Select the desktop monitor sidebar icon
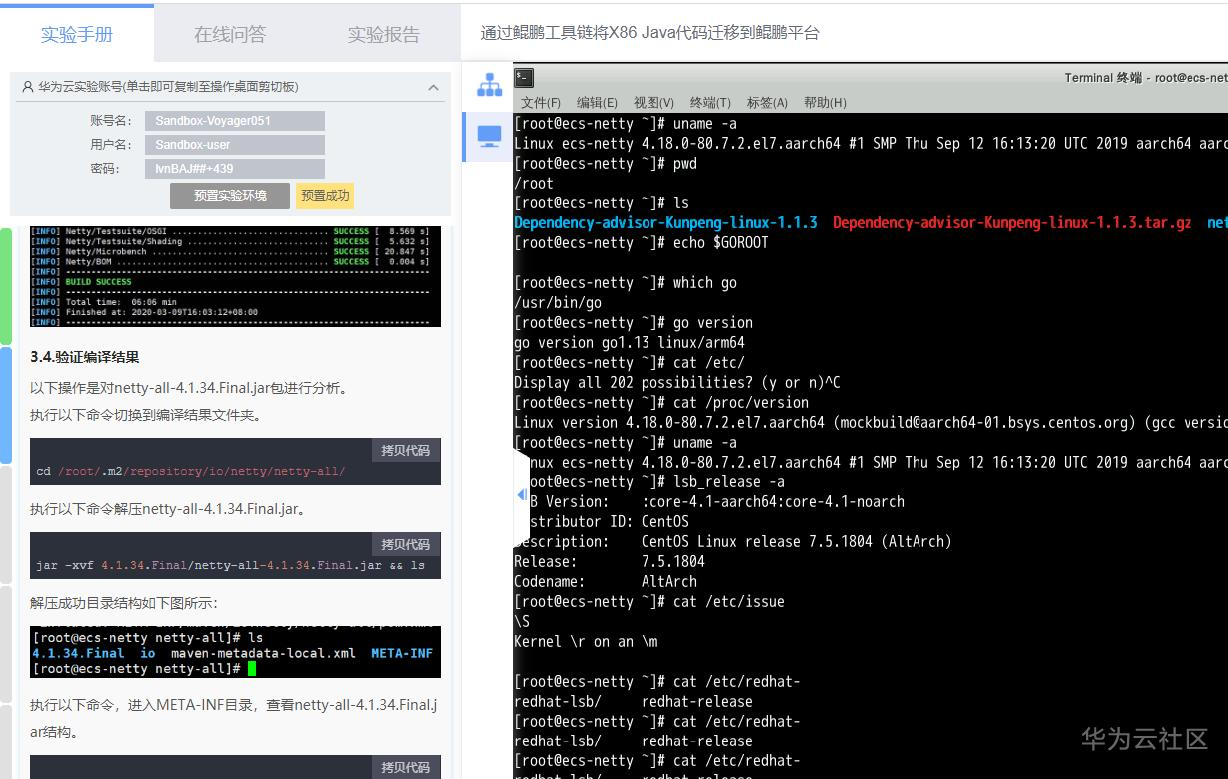This screenshot has height=779, width=1228. pyautogui.click(x=489, y=136)
